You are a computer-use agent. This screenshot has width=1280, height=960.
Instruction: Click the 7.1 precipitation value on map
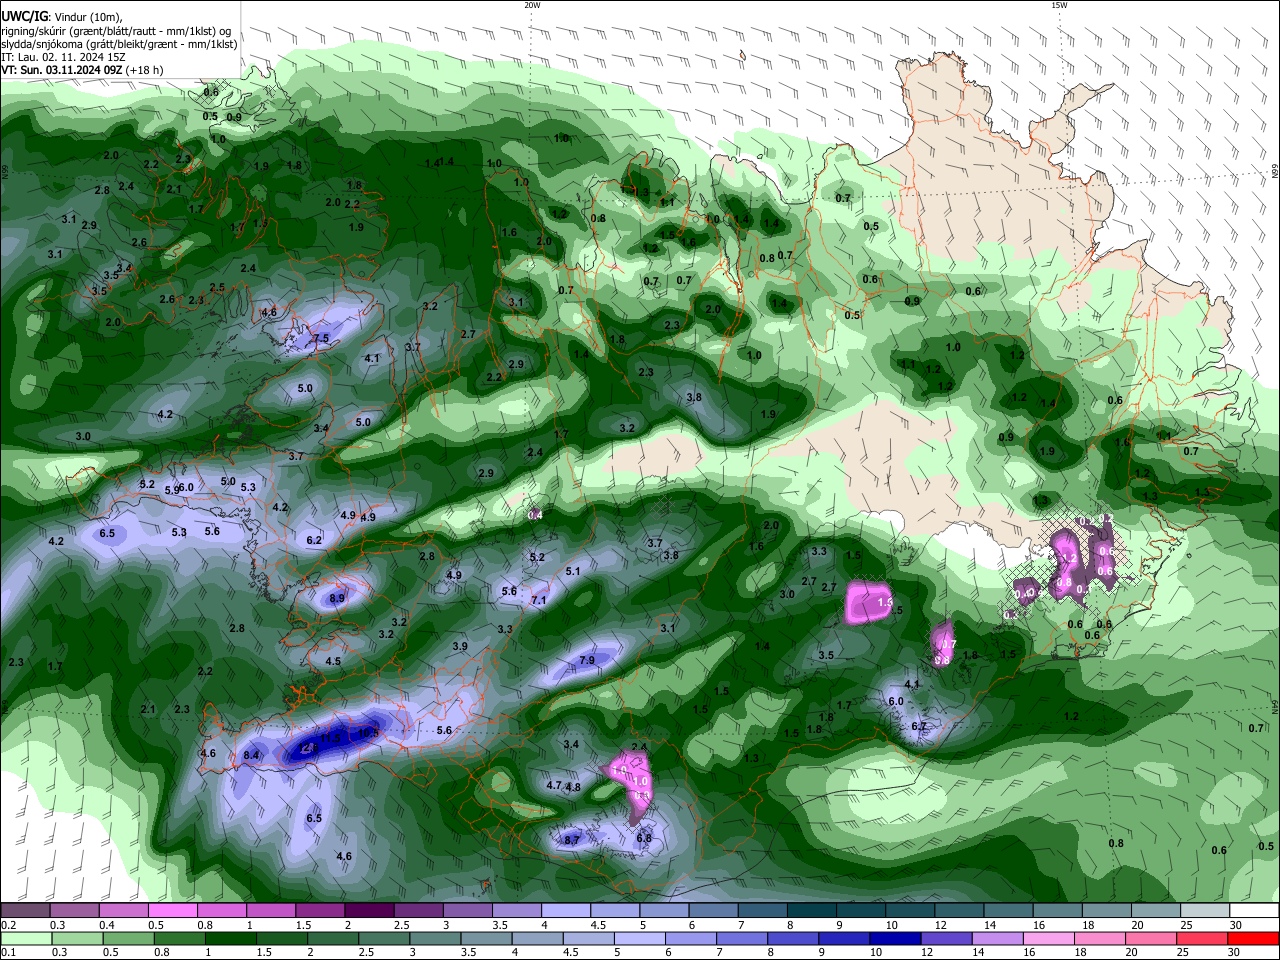tap(539, 600)
